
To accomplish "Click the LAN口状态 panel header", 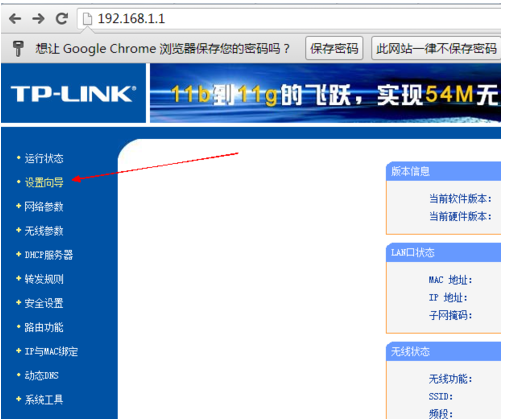I will [443, 253].
